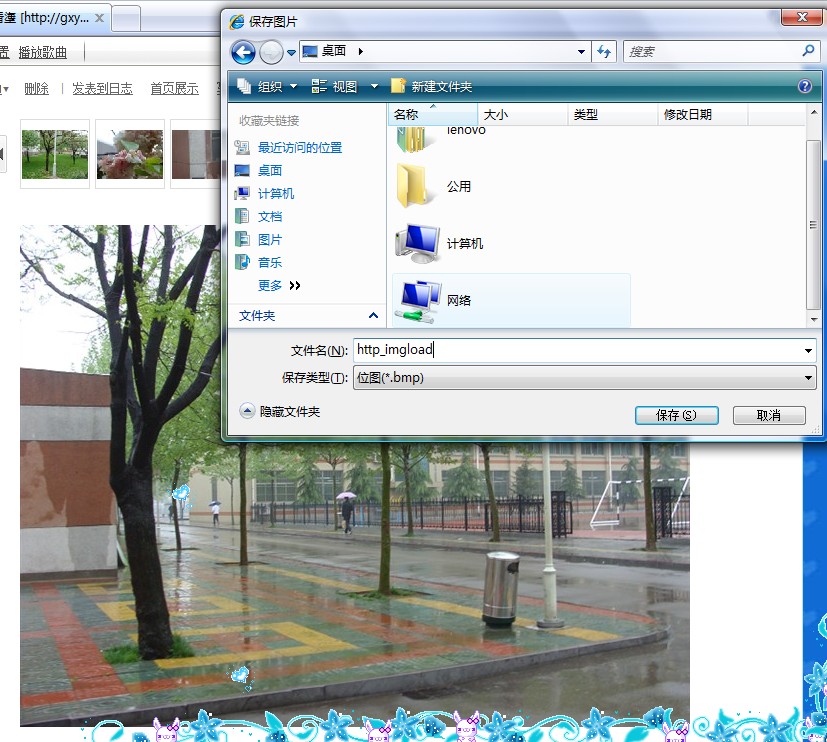Click 发表到日志 link in browser page
This screenshot has height=742, width=827.
(x=102, y=88)
